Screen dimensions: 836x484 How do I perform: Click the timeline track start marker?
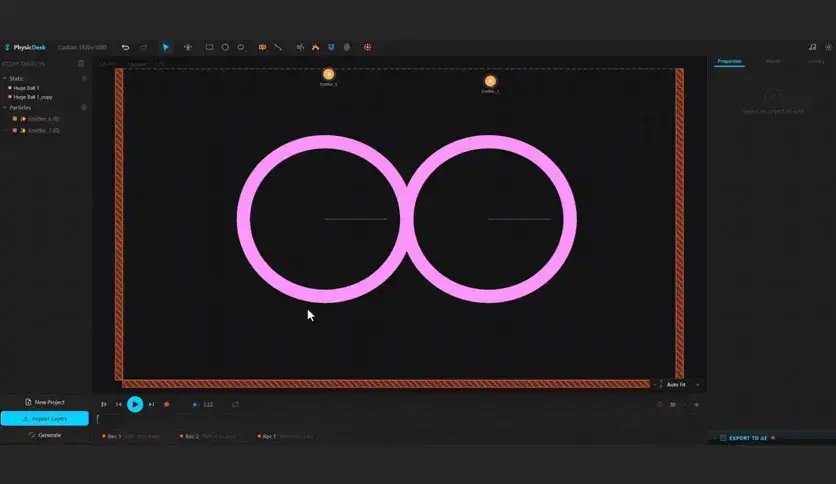(x=98, y=419)
